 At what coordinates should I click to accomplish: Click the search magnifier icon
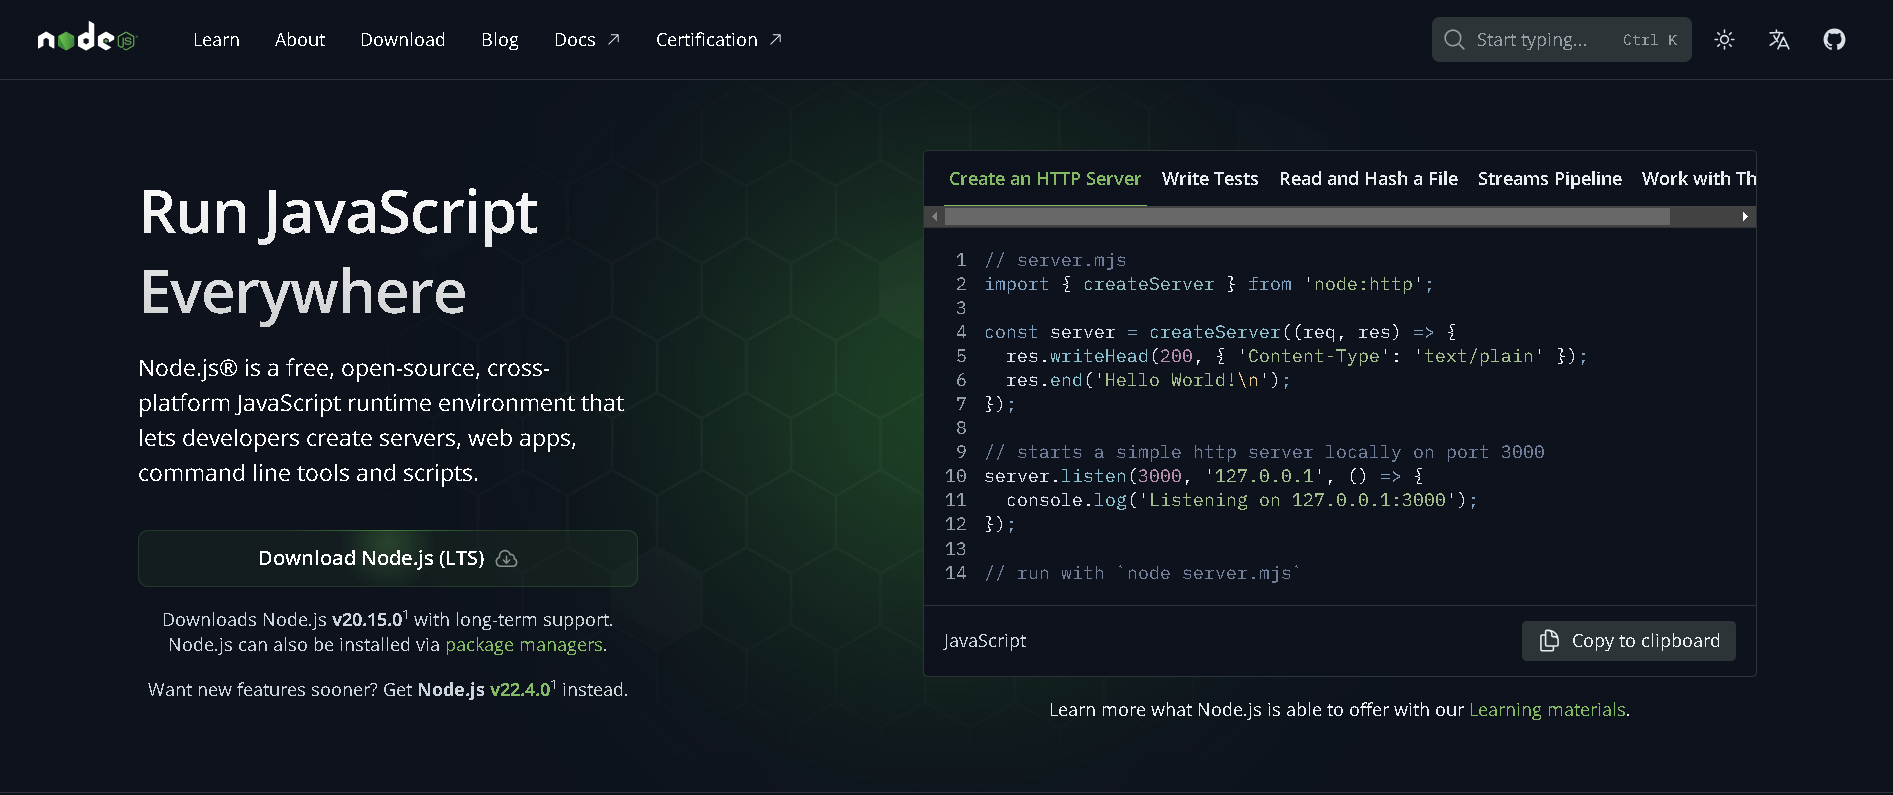(x=1454, y=40)
